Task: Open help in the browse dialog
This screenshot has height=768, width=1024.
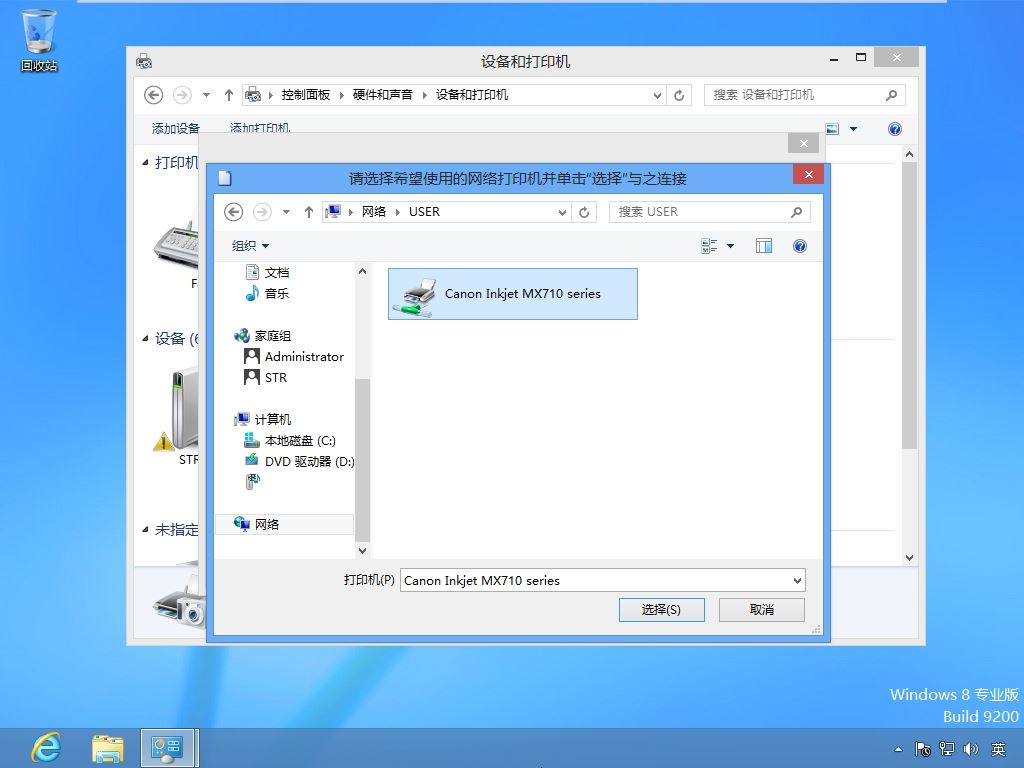Action: pyautogui.click(x=799, y=246)
